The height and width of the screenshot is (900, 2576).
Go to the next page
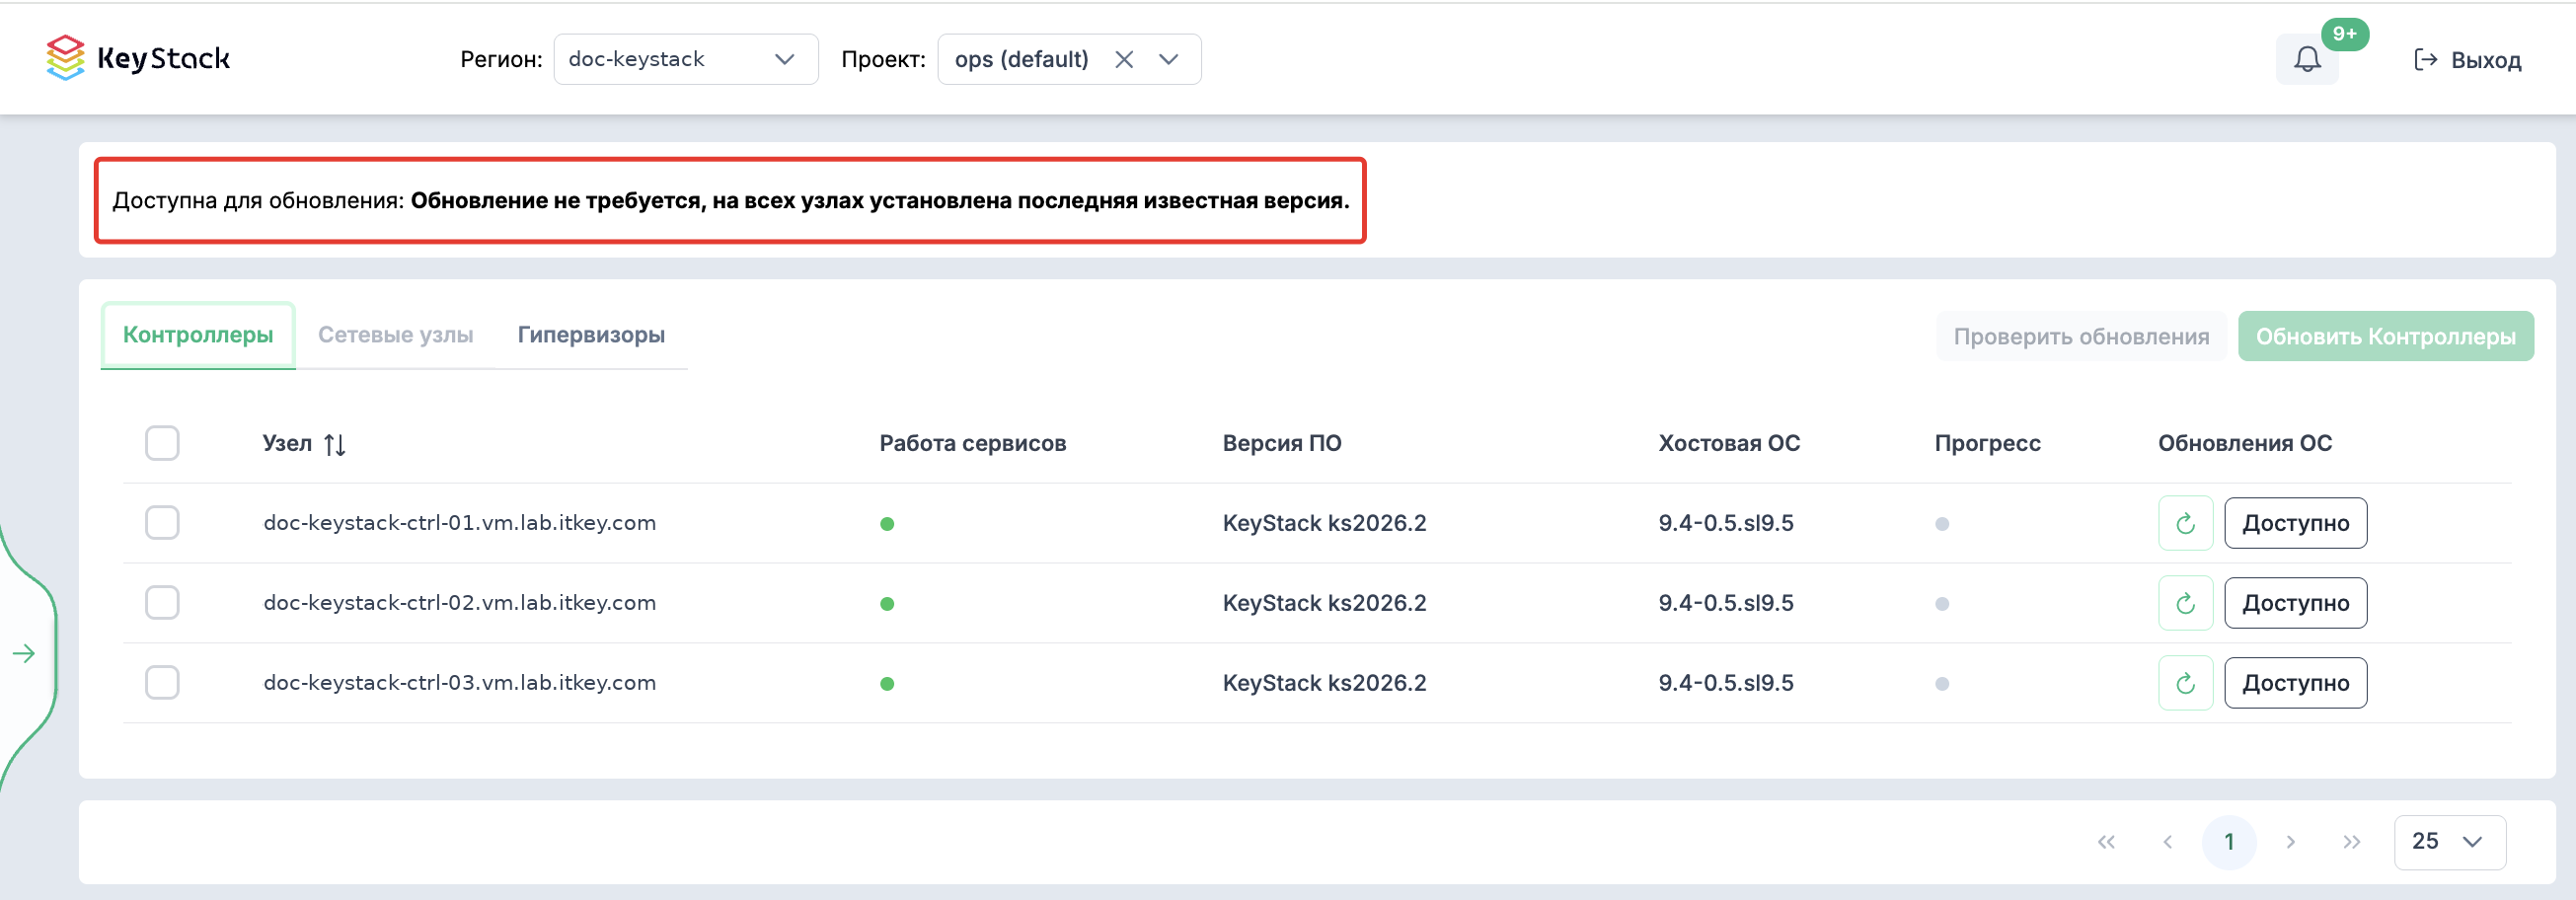point(2290,842)
